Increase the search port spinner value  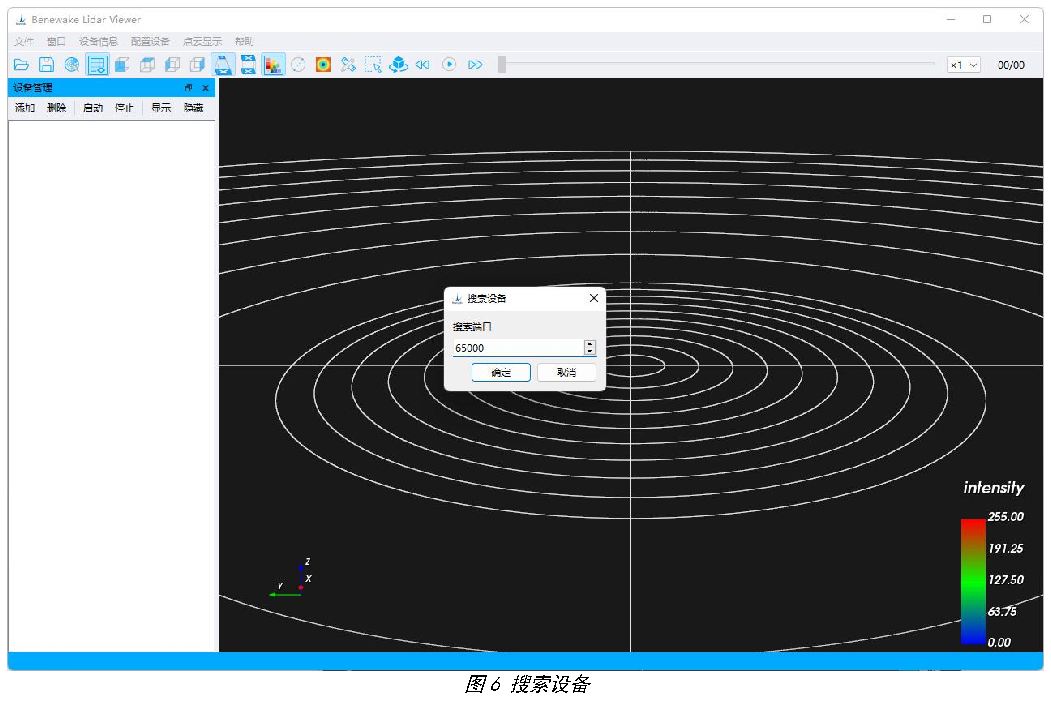[x=590, y=344]
